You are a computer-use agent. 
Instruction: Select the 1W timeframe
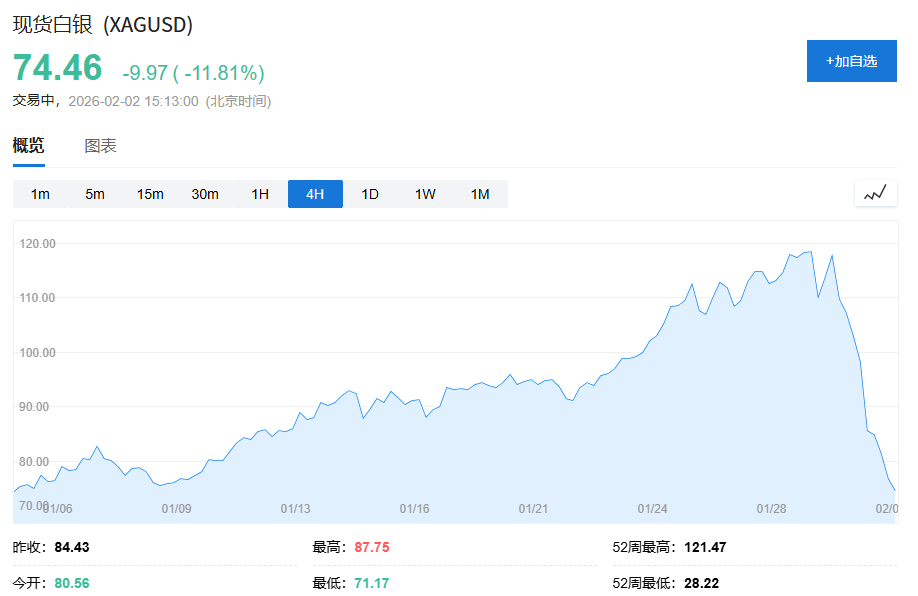(x=425, y=194)
